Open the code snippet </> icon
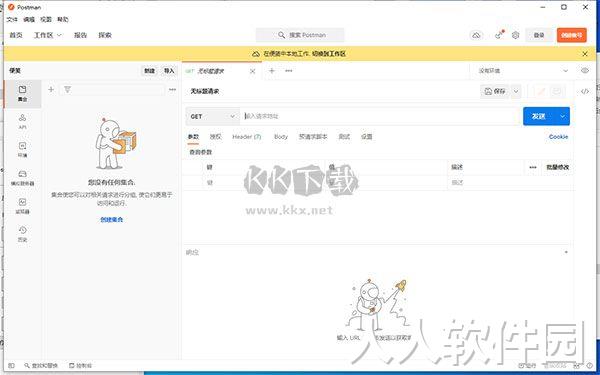600x375 pixels. tap(585, 91)
